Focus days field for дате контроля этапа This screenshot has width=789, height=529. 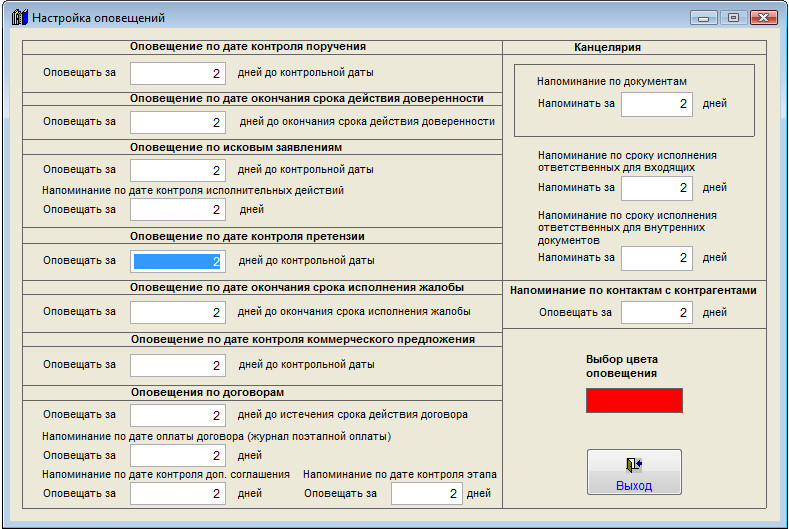click(427, 493)
